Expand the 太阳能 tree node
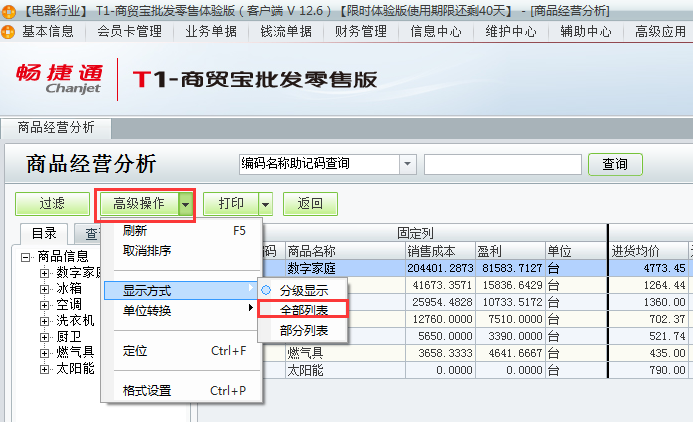 click(x=44, y=369)
